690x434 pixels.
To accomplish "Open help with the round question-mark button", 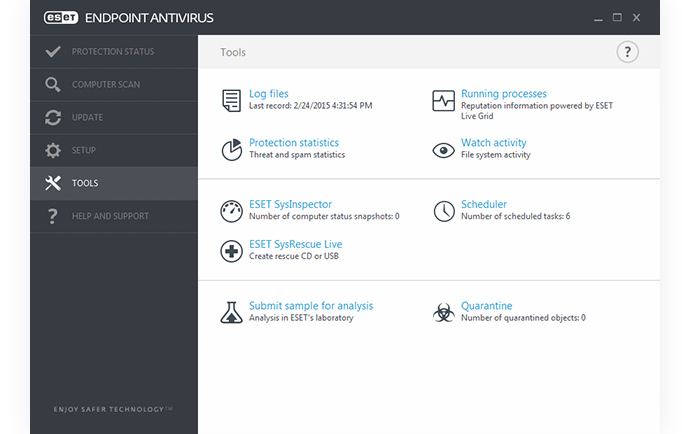I will tap(628, 52).
